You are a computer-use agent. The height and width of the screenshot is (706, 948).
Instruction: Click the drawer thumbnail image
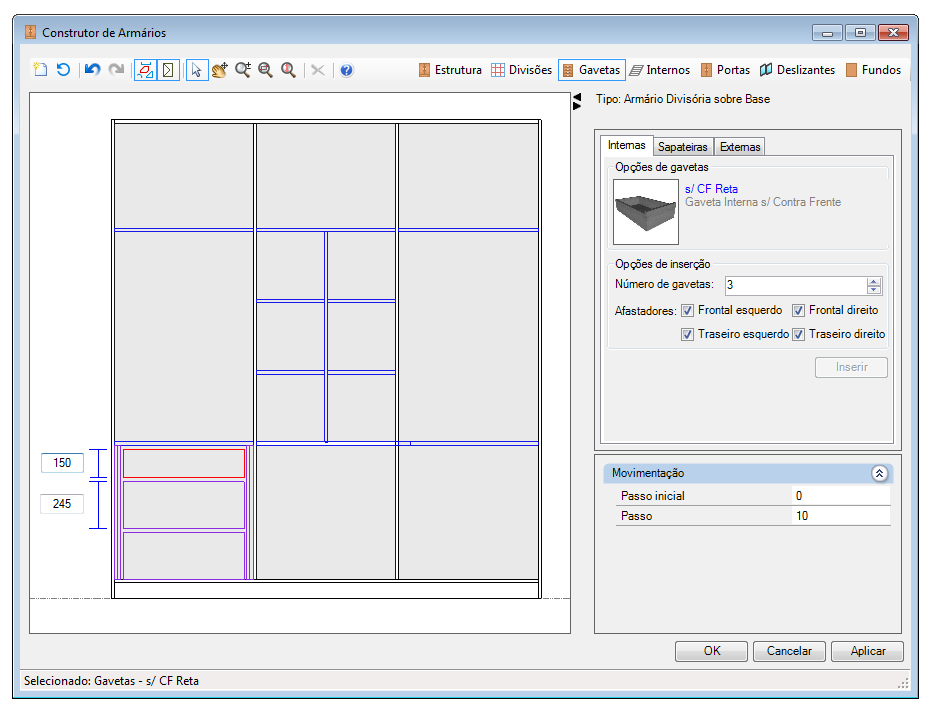[646, 212]
